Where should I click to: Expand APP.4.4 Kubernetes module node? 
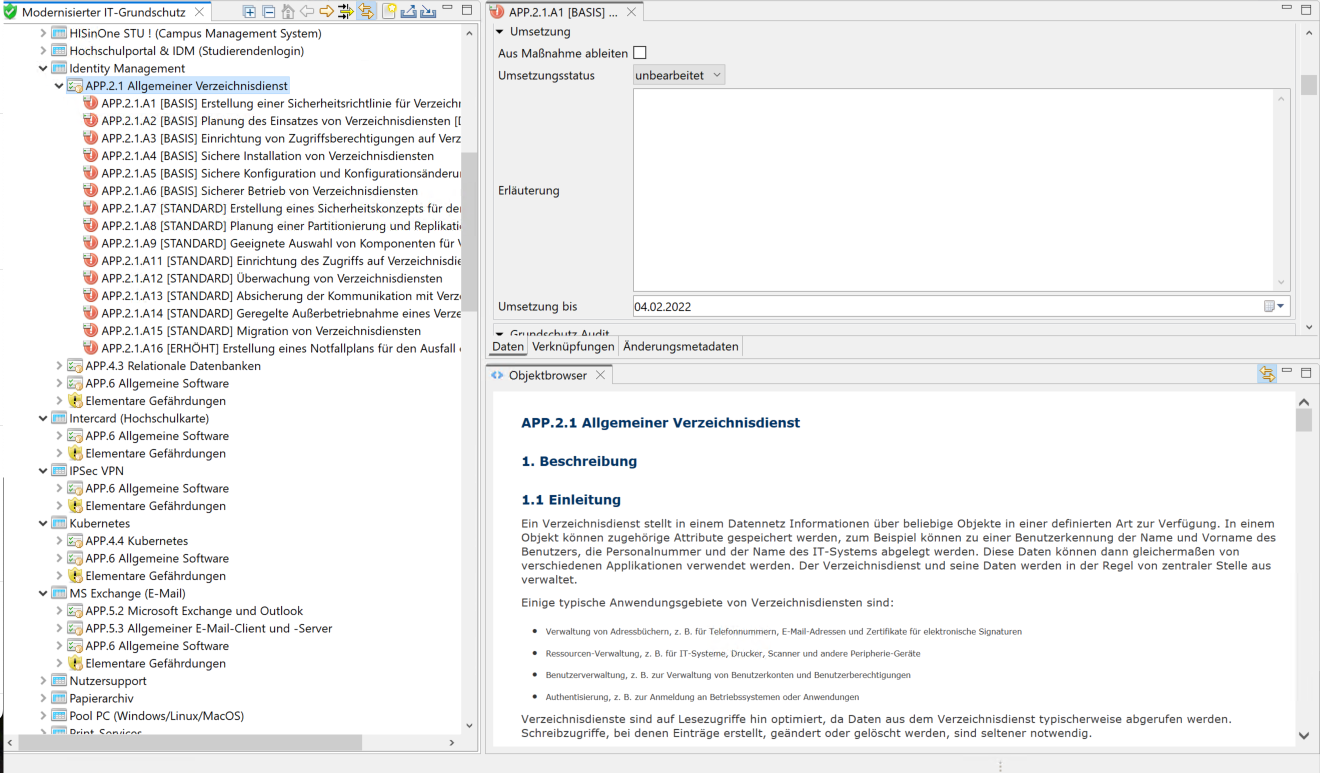pos(59,541)
